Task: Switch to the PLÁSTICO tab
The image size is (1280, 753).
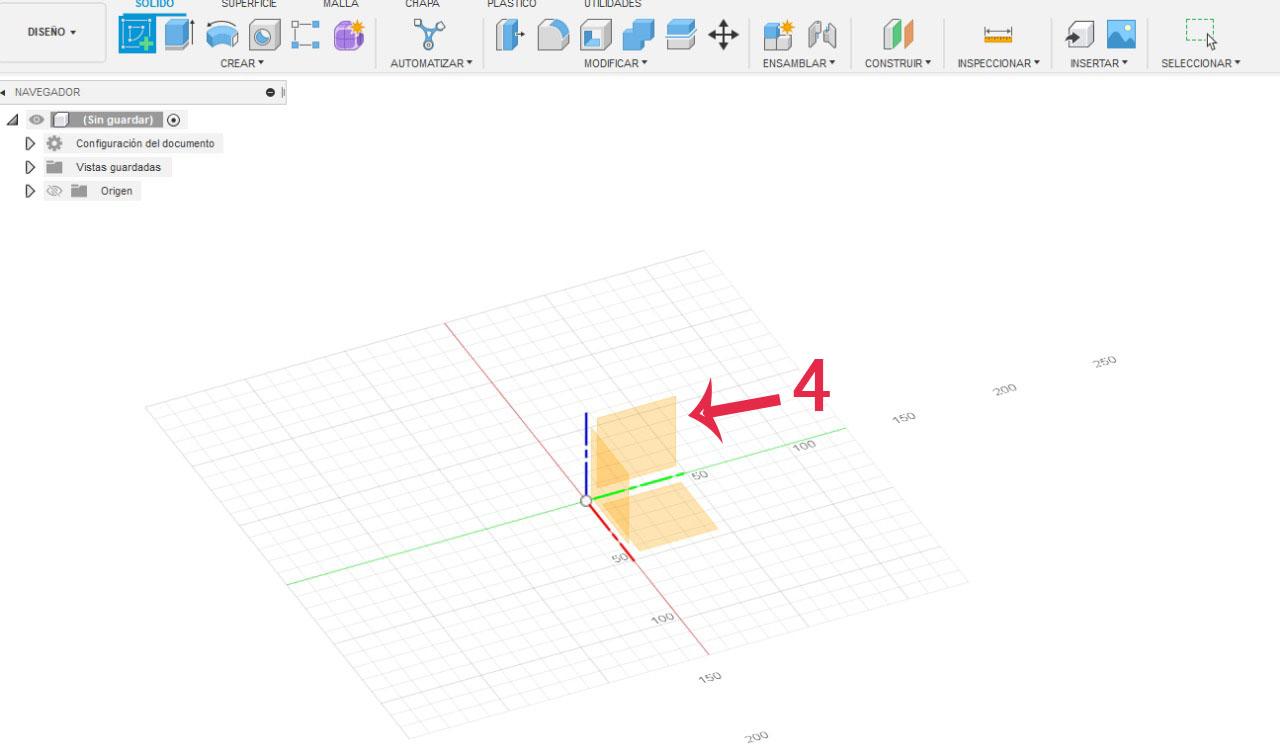Action: [x=511, y=4]
